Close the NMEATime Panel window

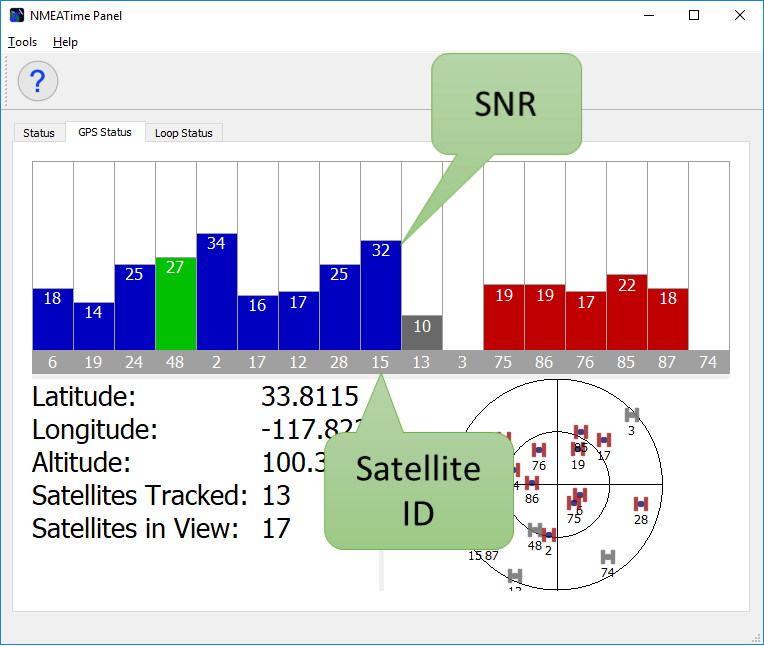pyautogui.click(x=740, y=16)
